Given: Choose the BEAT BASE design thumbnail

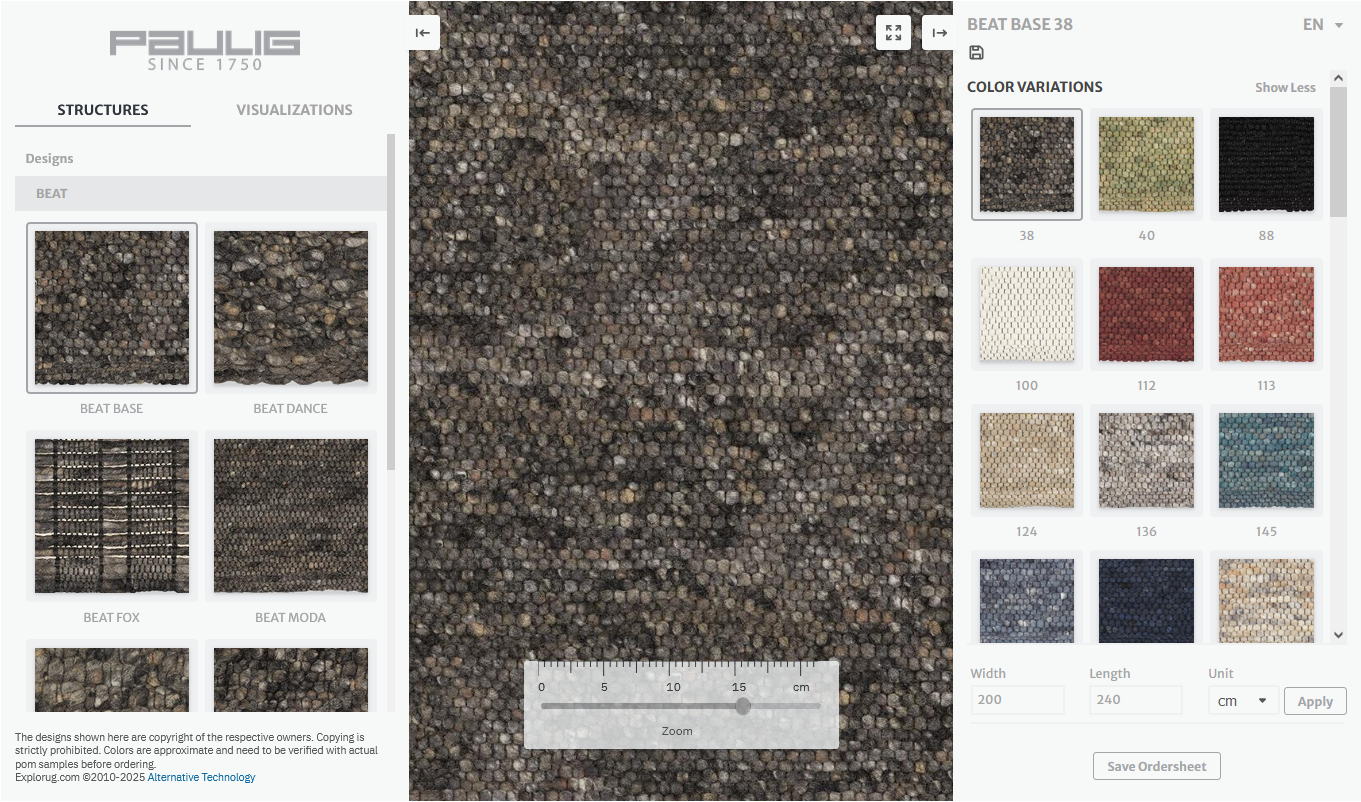Looking at the screenshot, I should click(x=112, y=308).
